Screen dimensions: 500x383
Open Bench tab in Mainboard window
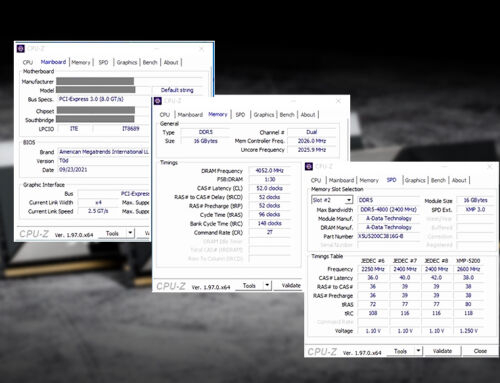[x=150, y=62]
